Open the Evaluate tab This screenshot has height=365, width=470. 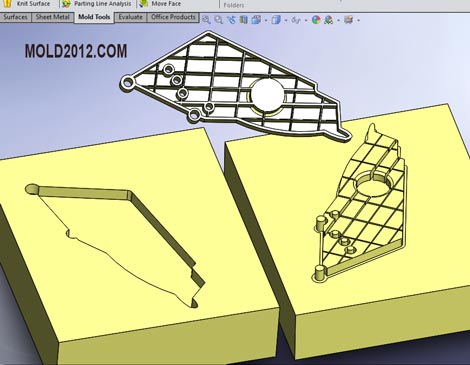pyautogui.click(x=130, y=17)
